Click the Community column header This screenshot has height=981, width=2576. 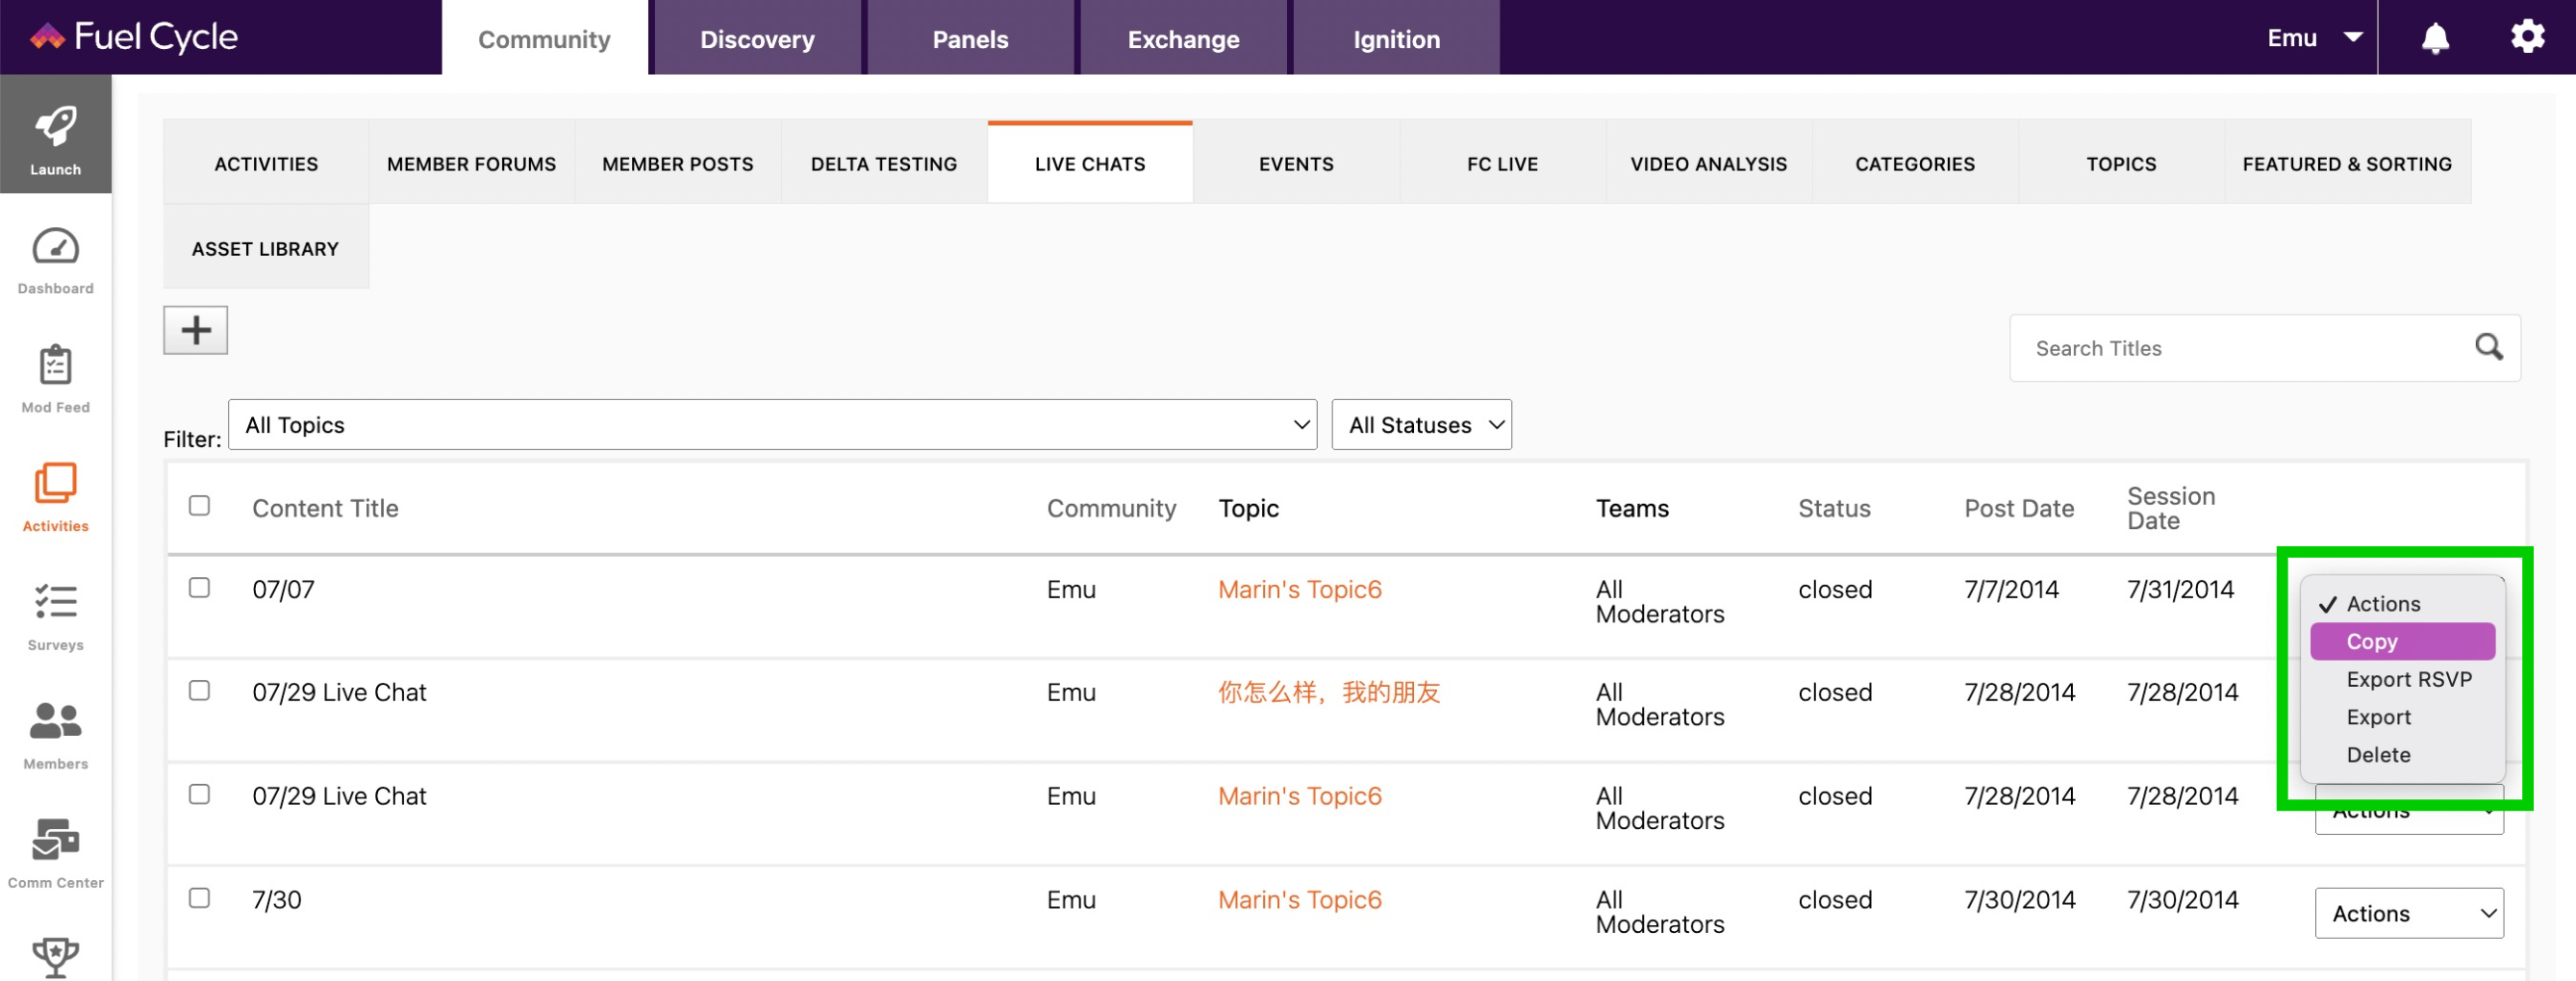click(1111, 508)
